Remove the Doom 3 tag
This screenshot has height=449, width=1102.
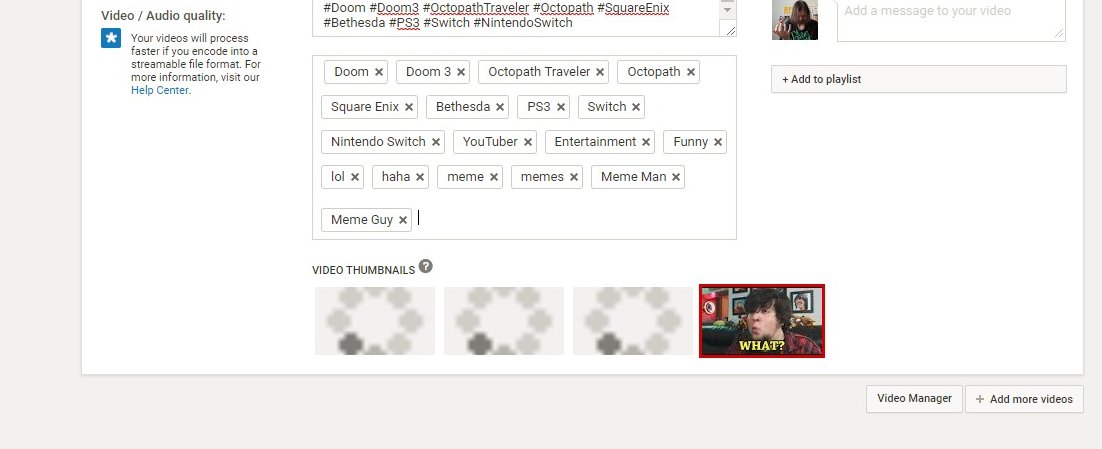(461, 72)
